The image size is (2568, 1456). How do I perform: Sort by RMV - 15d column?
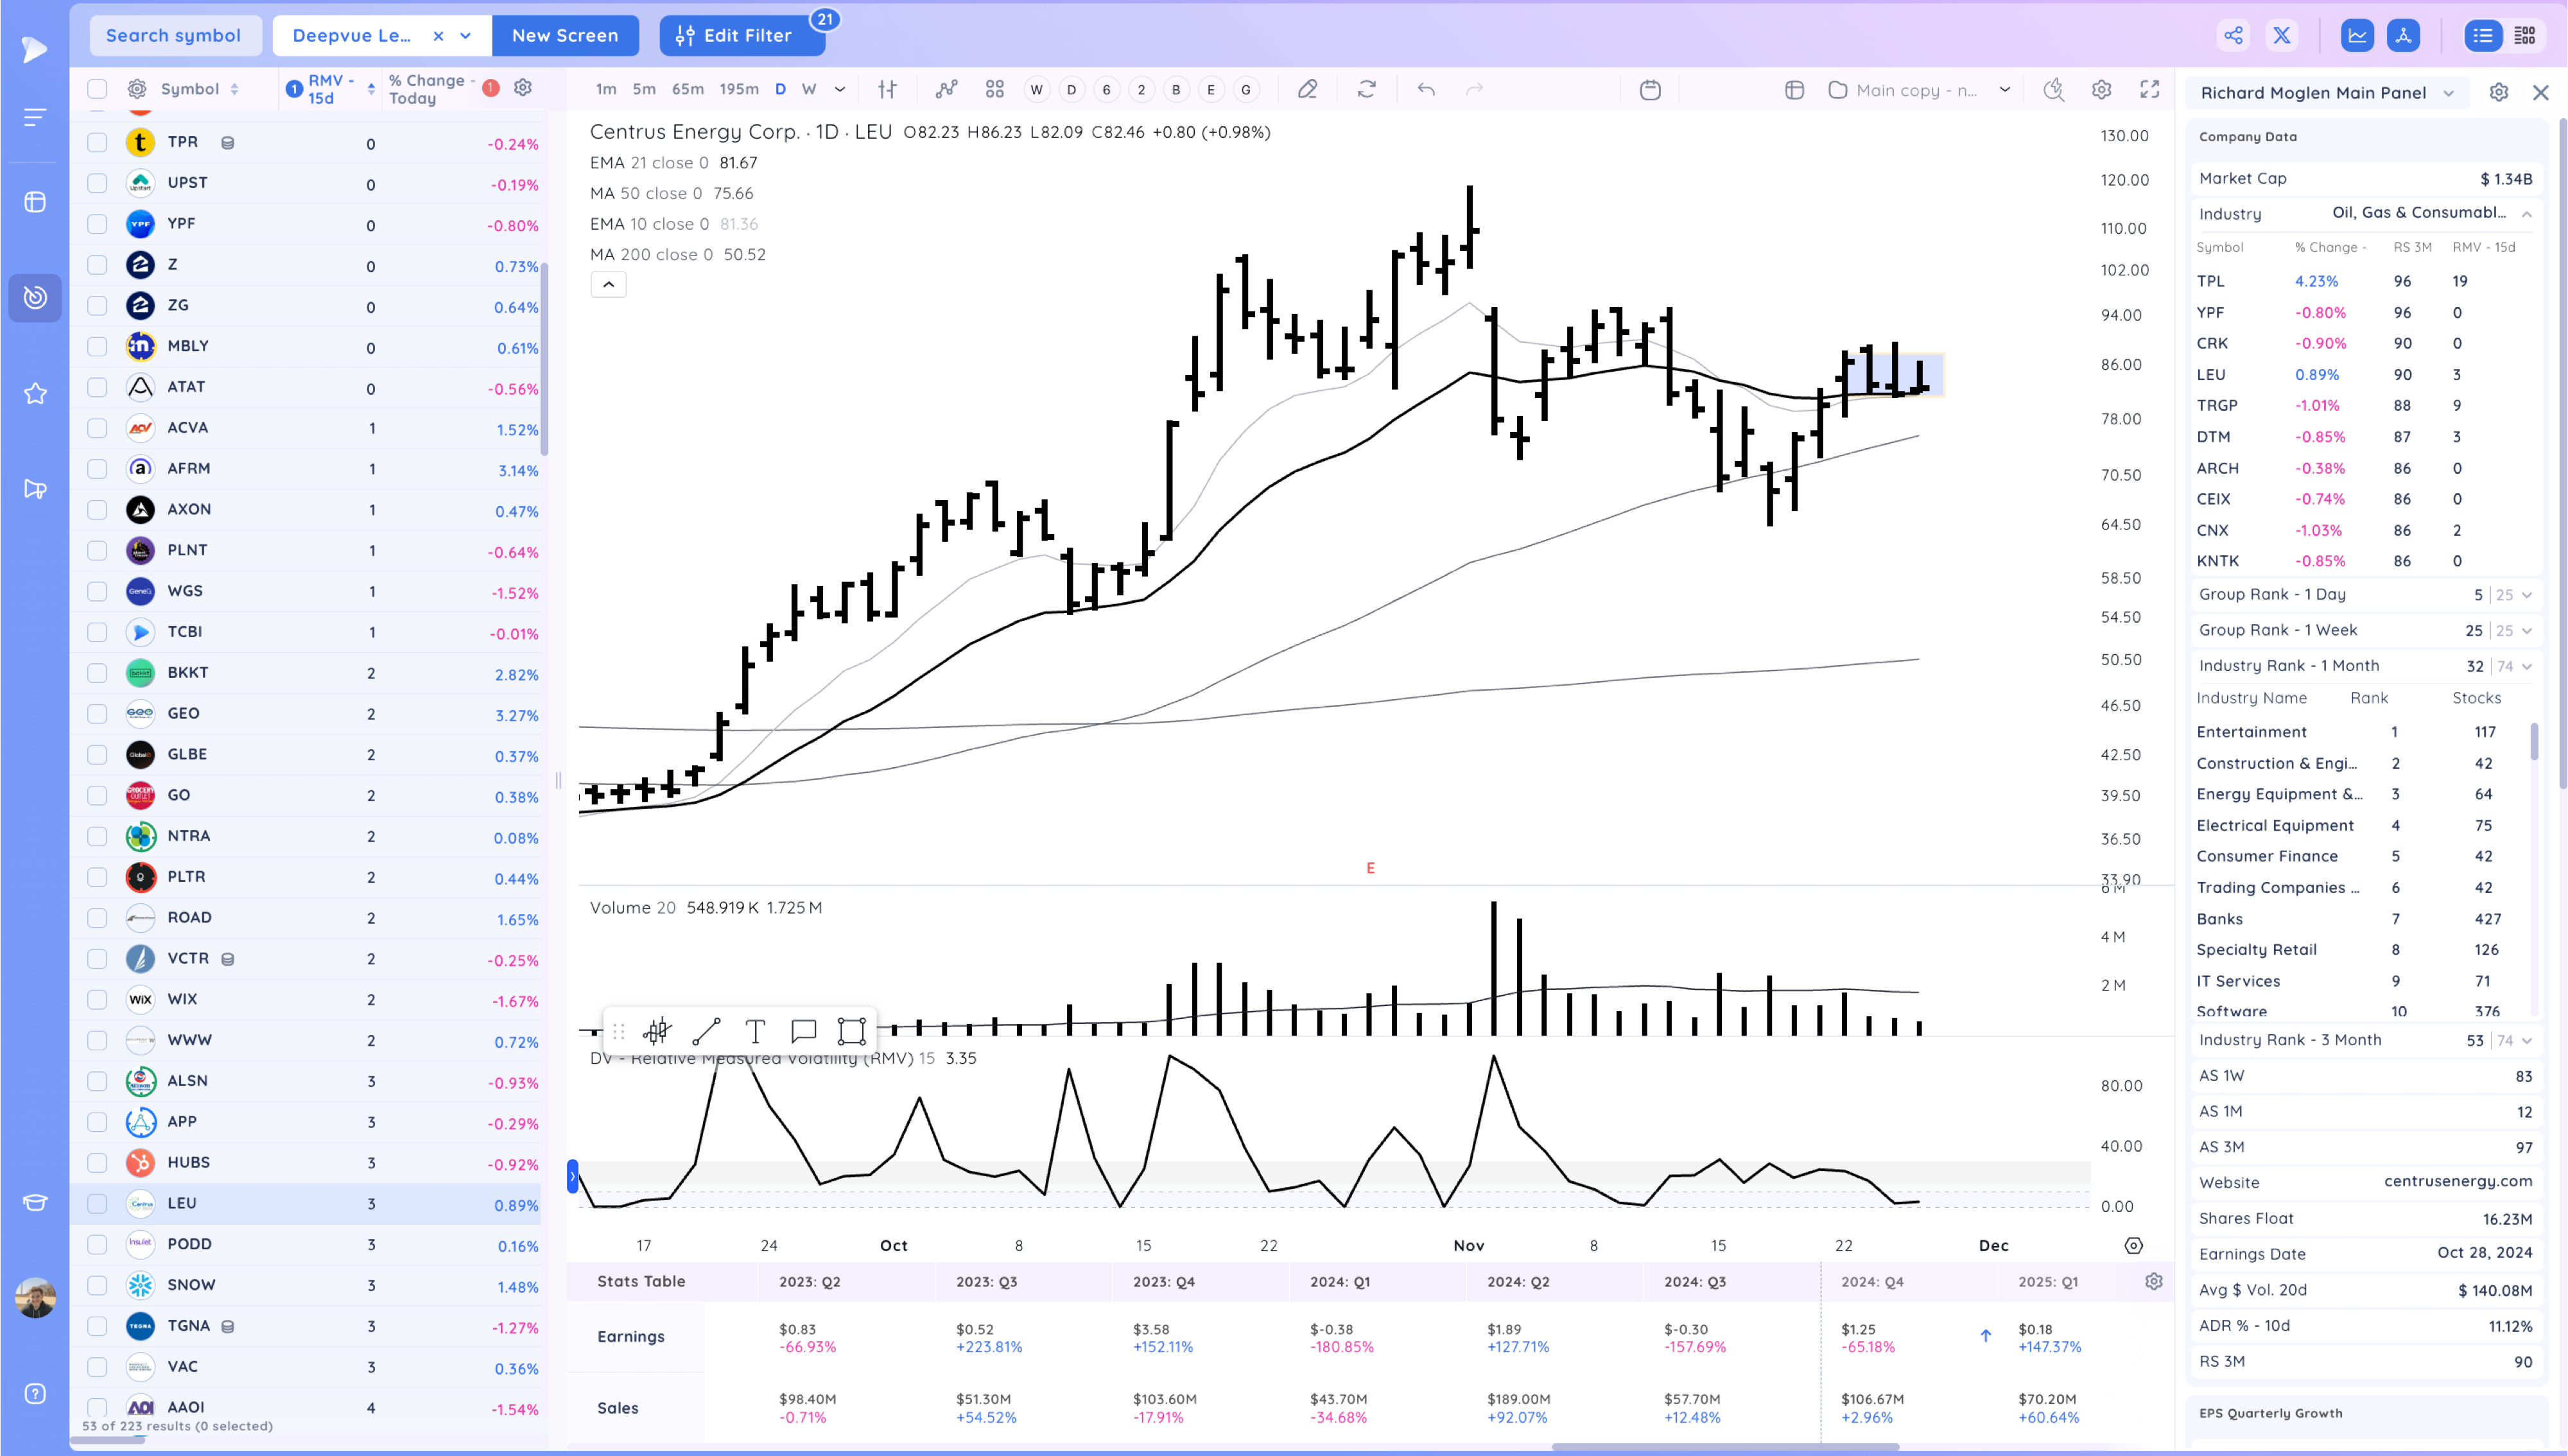coord(330,89)
